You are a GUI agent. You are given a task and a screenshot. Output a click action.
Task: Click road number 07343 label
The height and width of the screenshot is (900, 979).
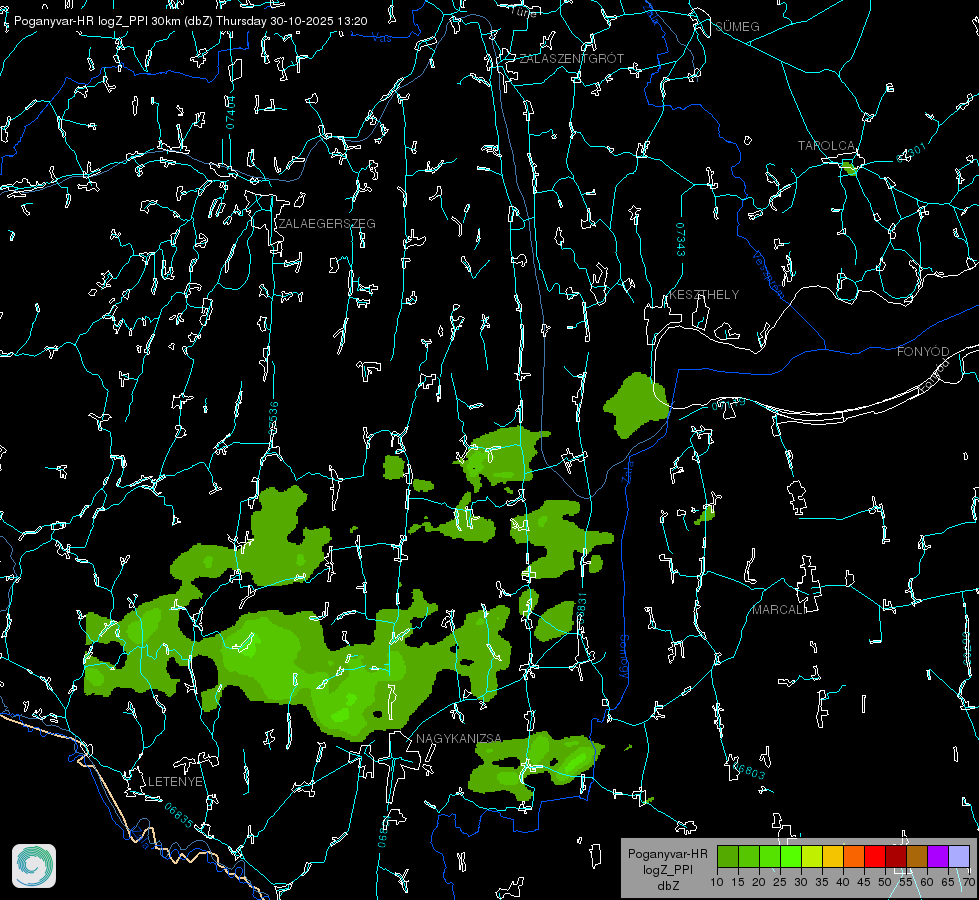pos(681,240)
